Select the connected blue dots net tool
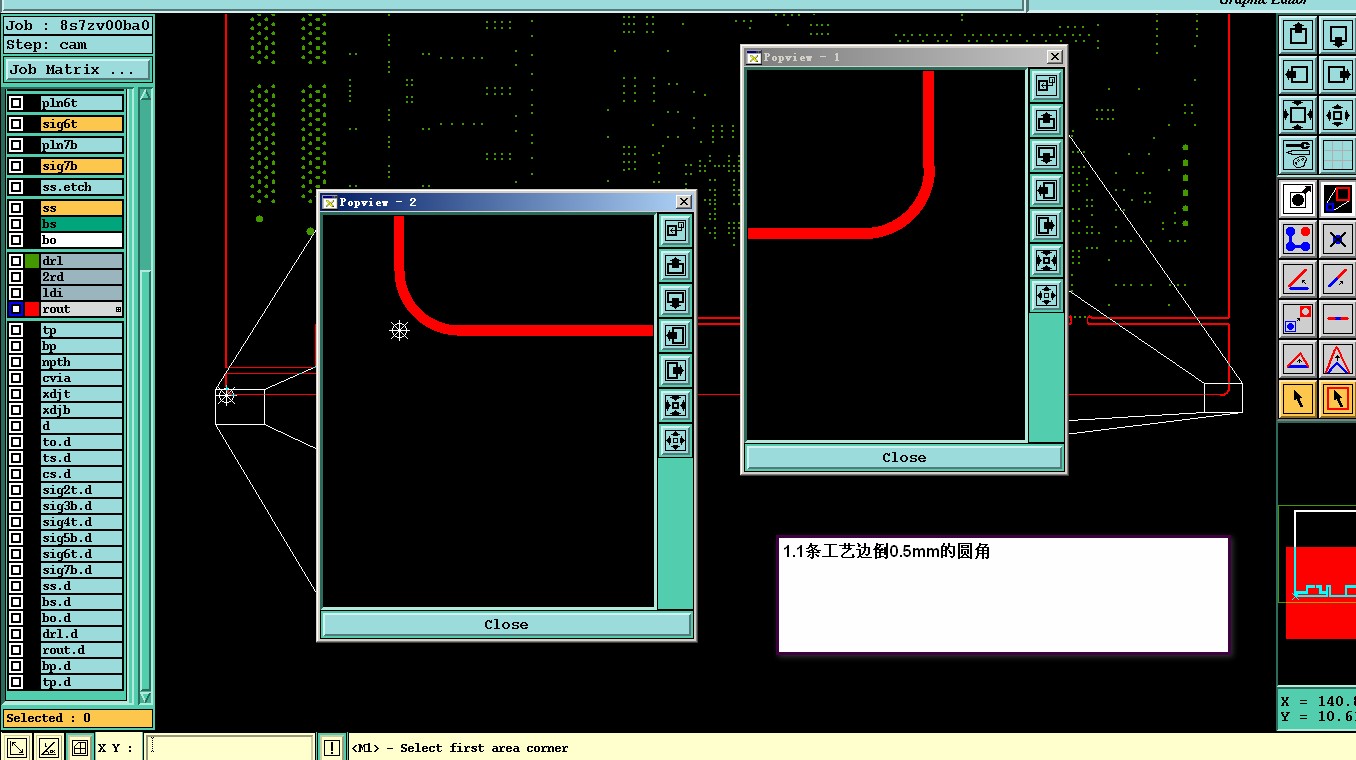Screen dimensions: 1356x760 tap(1298, 239)
